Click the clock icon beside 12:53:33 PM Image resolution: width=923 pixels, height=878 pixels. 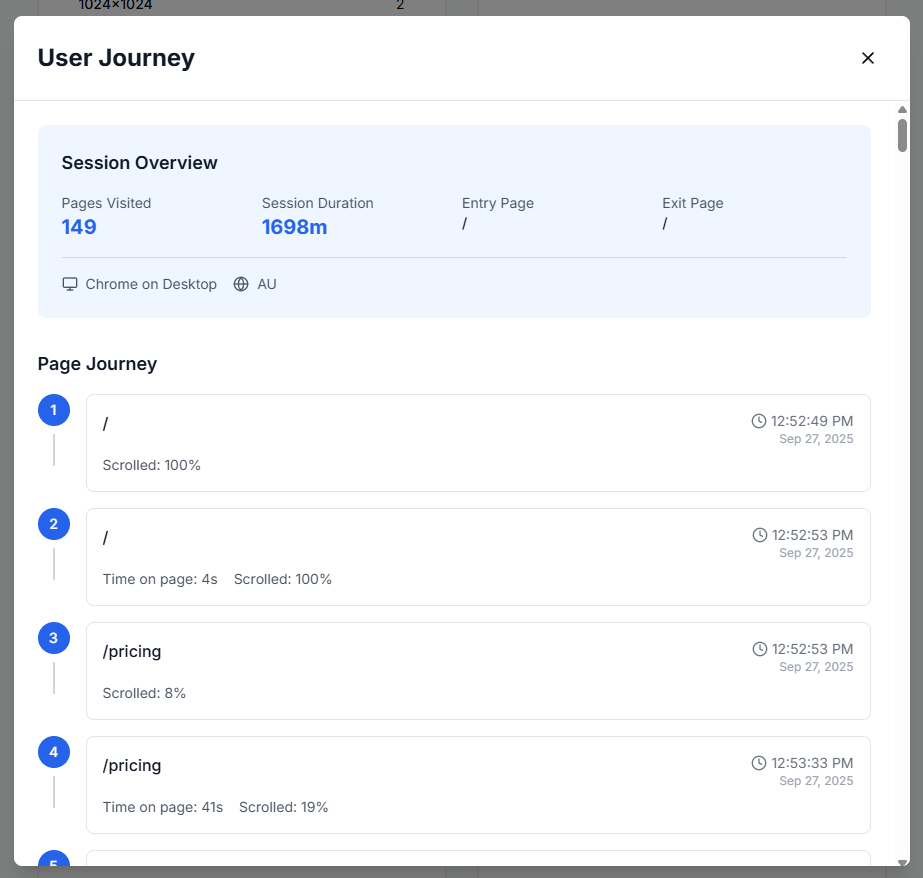(x=760, y=763)
